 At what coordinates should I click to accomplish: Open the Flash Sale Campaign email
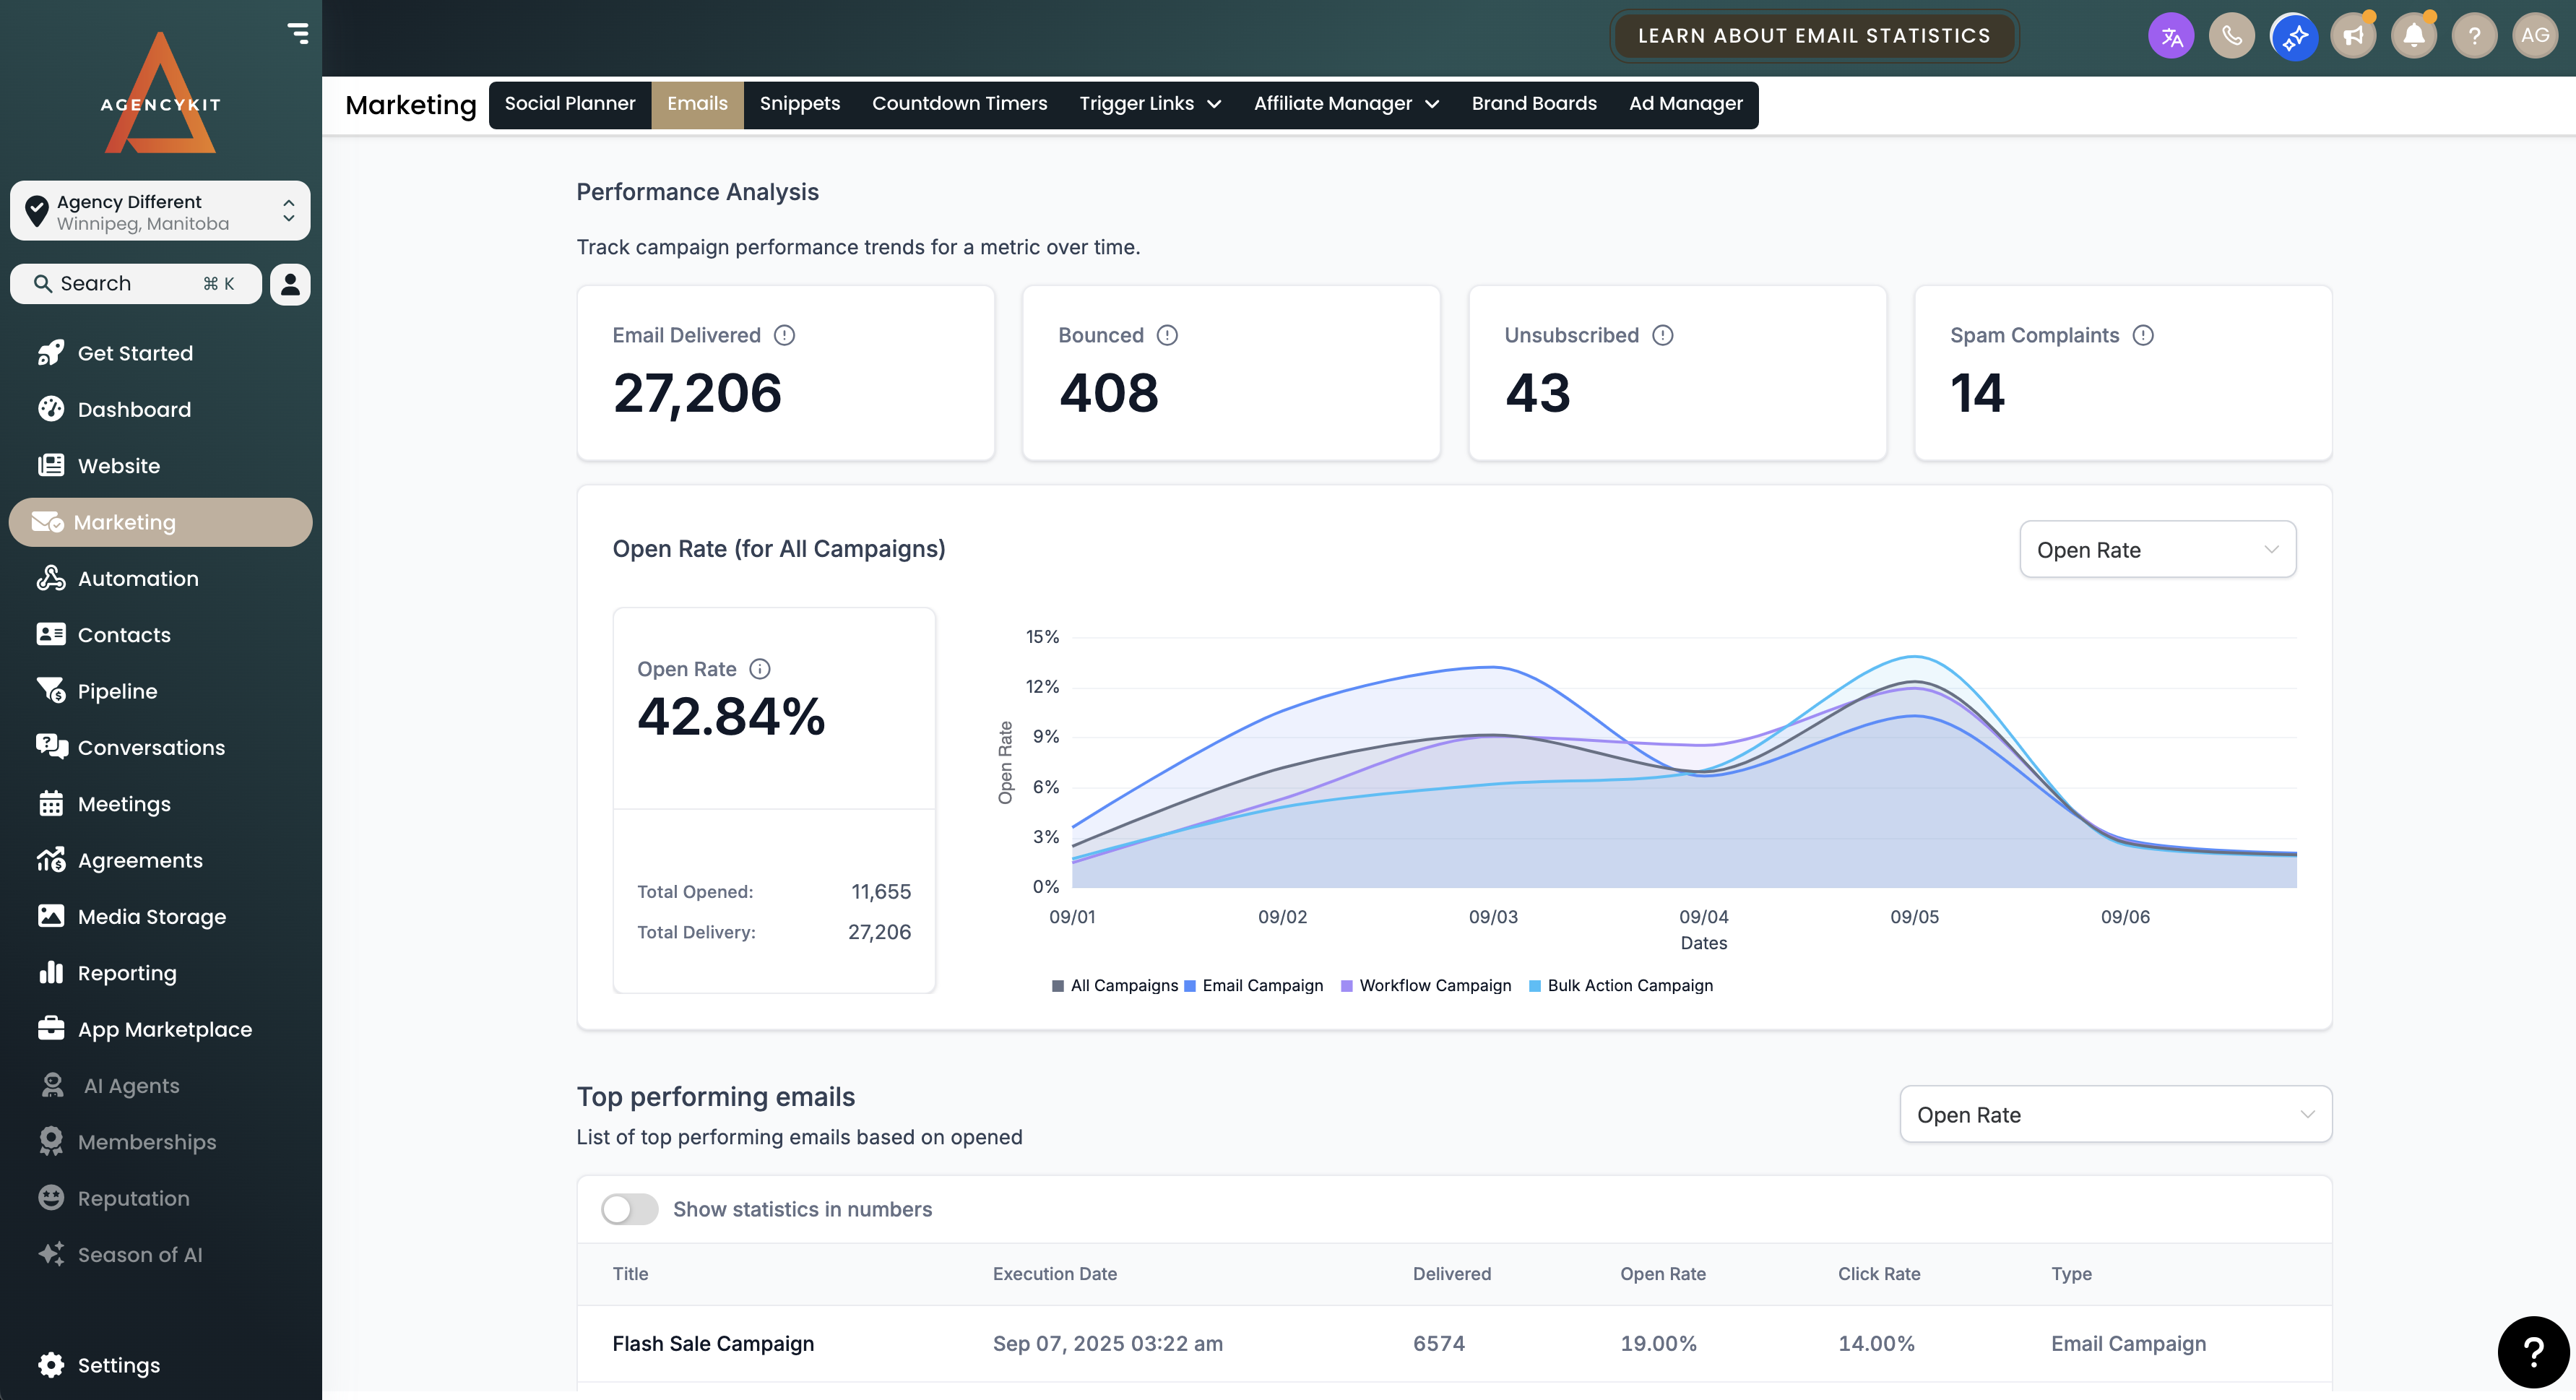pyautogui.click(x=713, y=1343)
